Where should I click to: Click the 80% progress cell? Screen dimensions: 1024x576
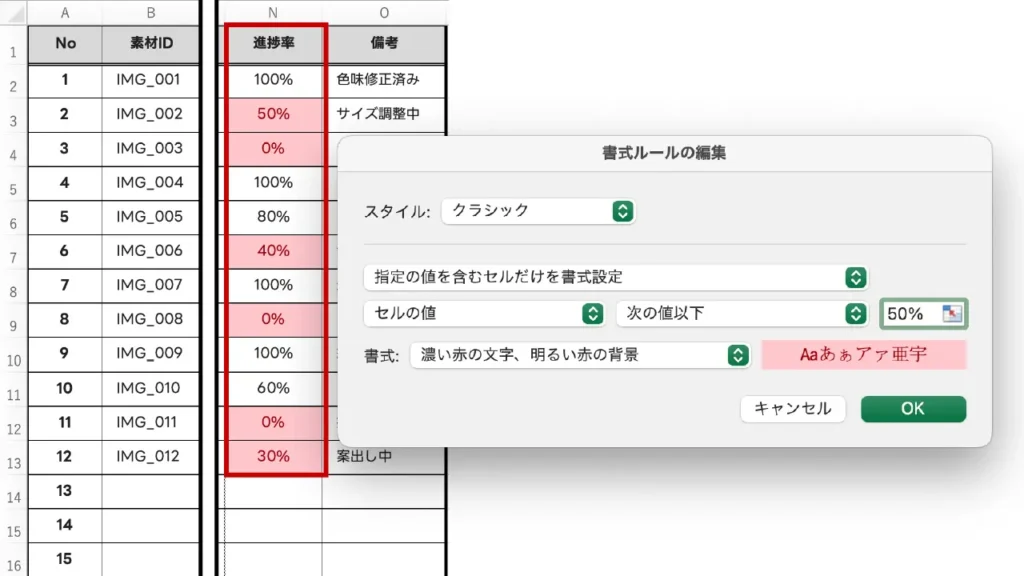pyautogui.click(x=273, y=217)
